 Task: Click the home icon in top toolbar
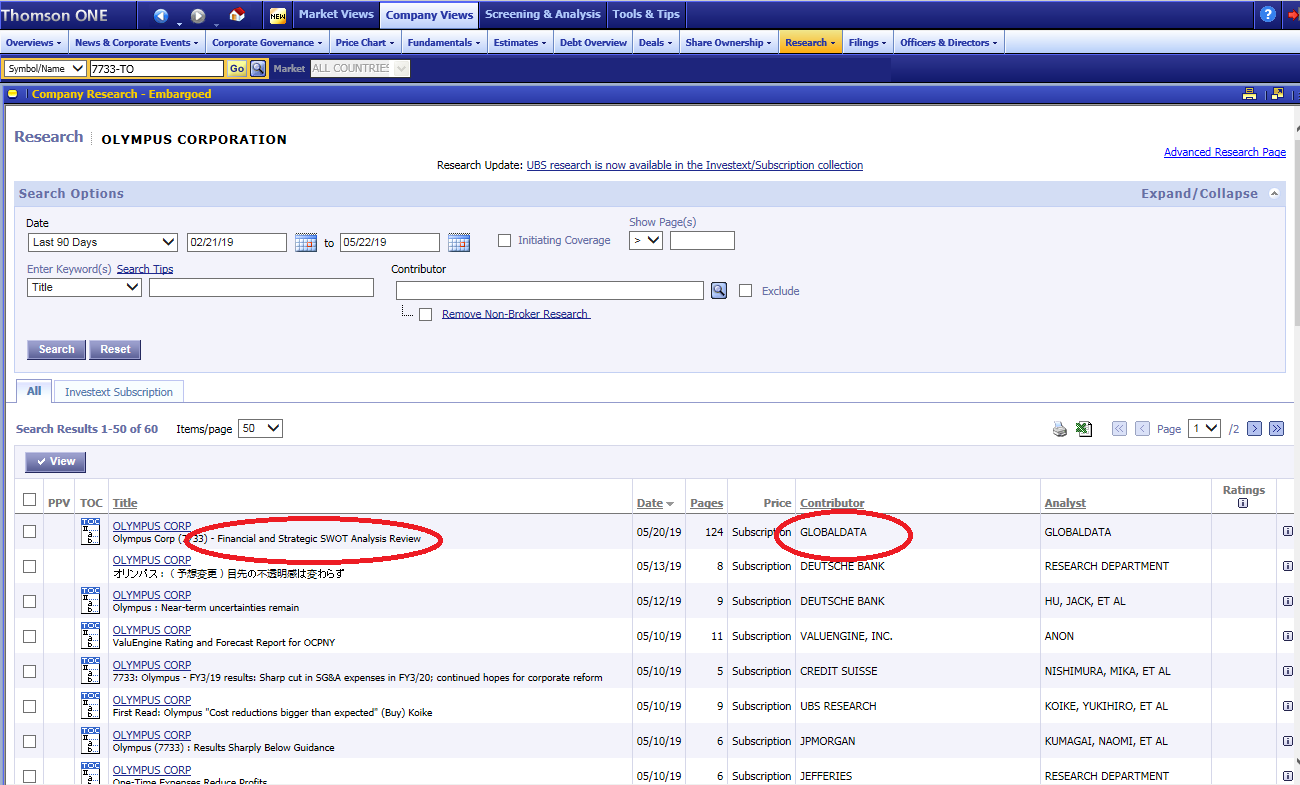[x=237, y=15]
